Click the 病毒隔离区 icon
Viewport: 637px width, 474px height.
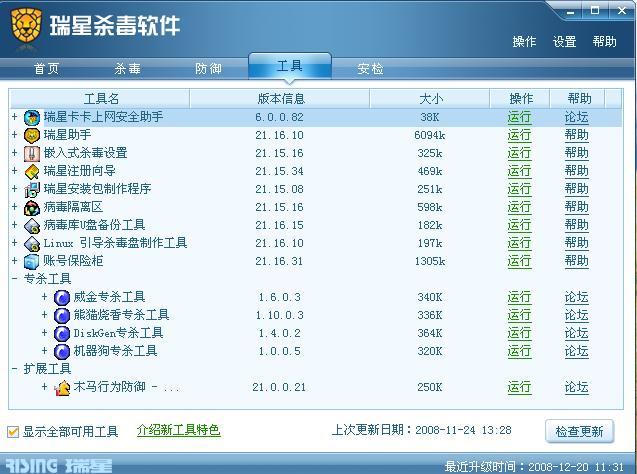click(32, 208)
